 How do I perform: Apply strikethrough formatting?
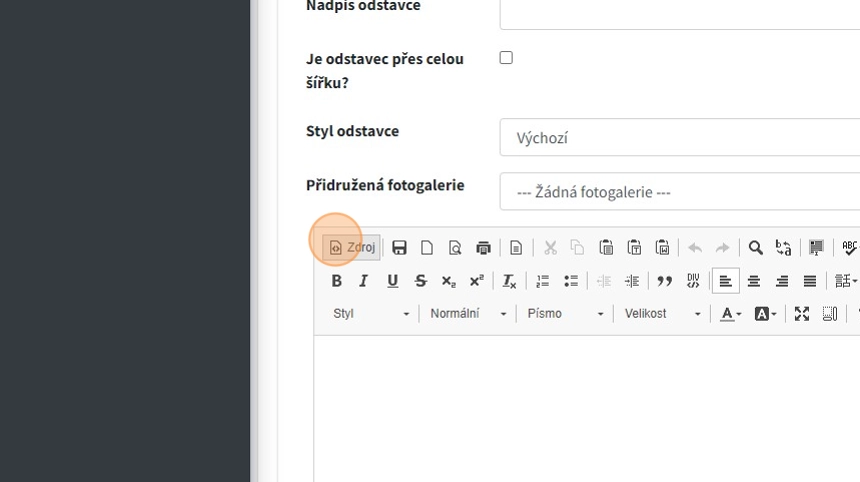[420, 281]
